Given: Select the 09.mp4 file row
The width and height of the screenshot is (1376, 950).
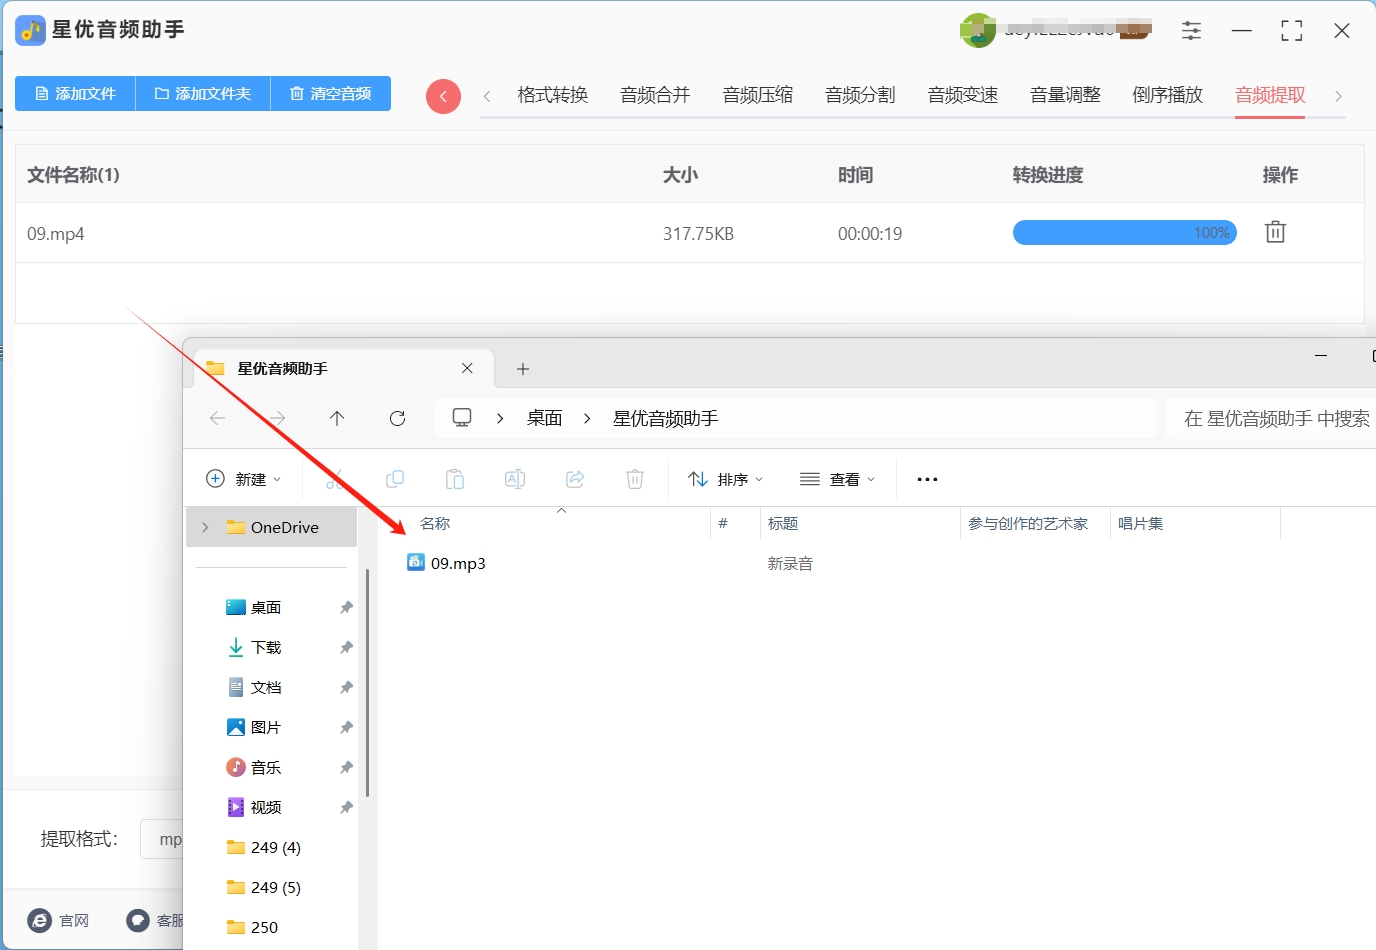Looking at the screenshot, I should 690,233.
